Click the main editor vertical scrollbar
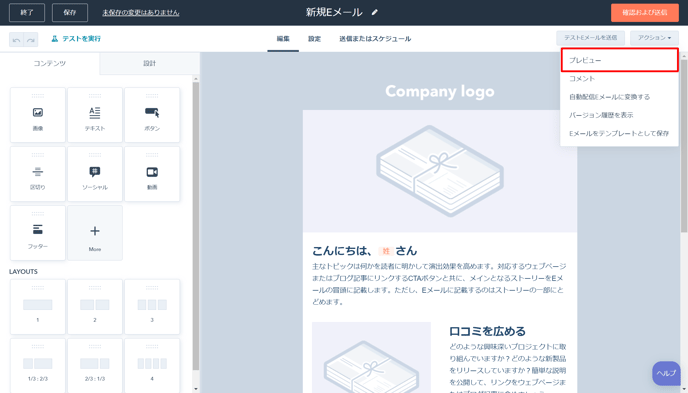 pos(684,145)
